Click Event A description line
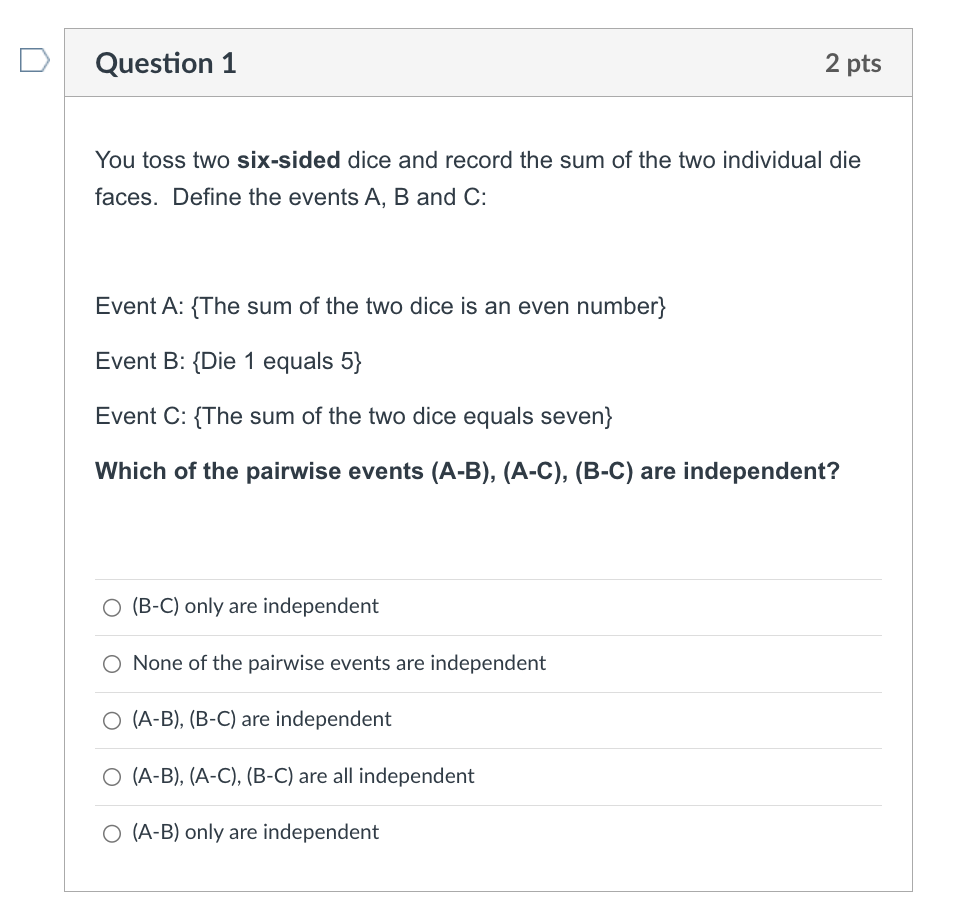 point(380,306)
